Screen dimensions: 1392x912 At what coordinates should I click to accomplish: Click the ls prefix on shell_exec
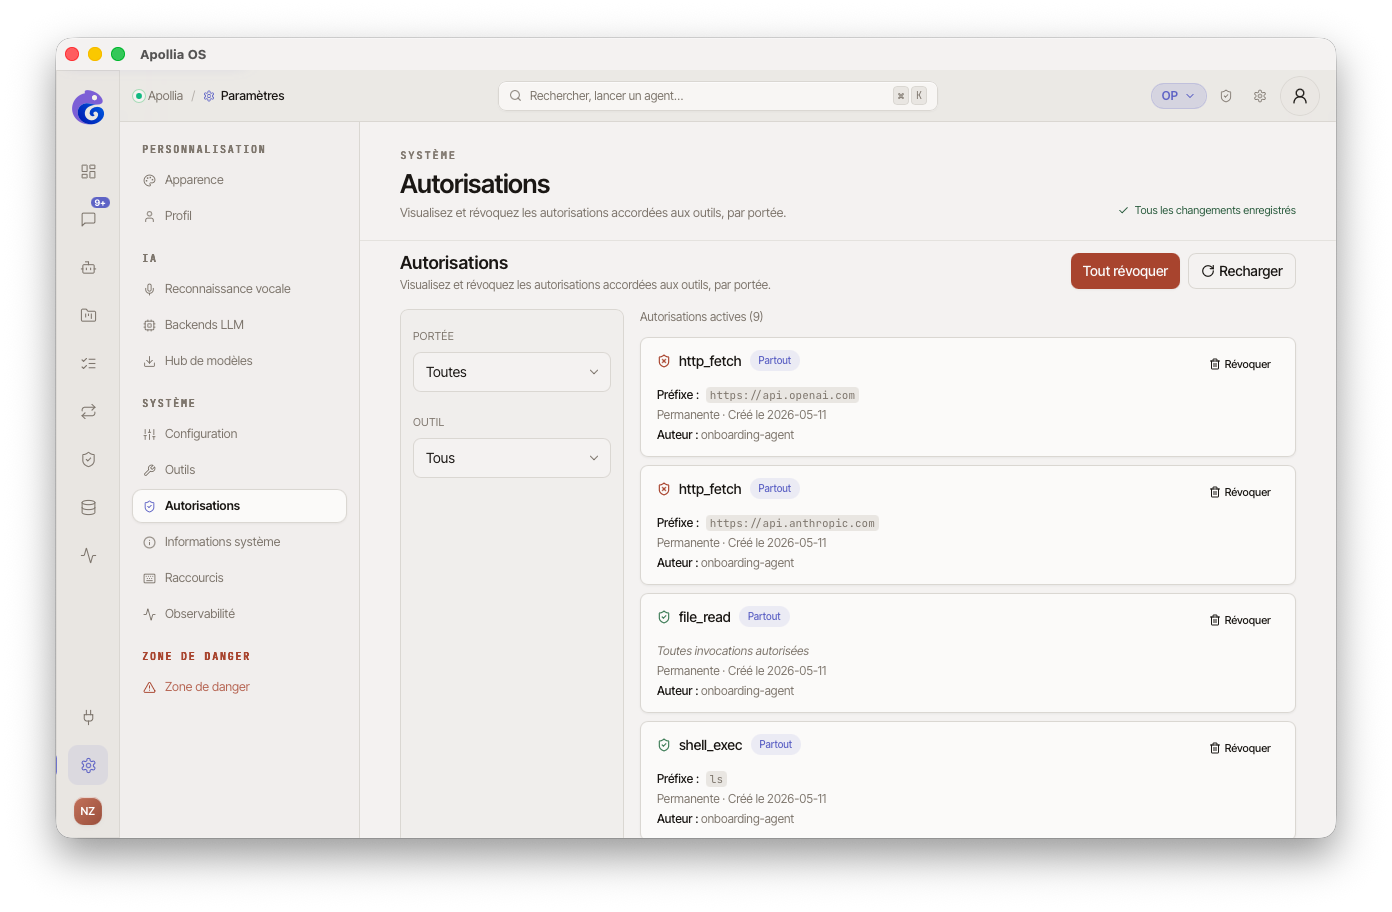coord(716,779)
